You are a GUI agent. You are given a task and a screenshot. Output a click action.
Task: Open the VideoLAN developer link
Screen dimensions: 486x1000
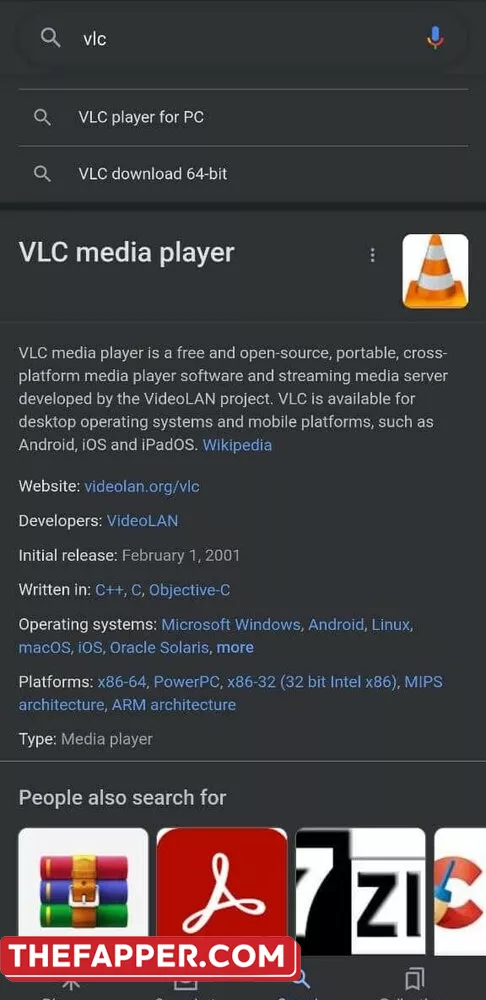pos(142,521)
